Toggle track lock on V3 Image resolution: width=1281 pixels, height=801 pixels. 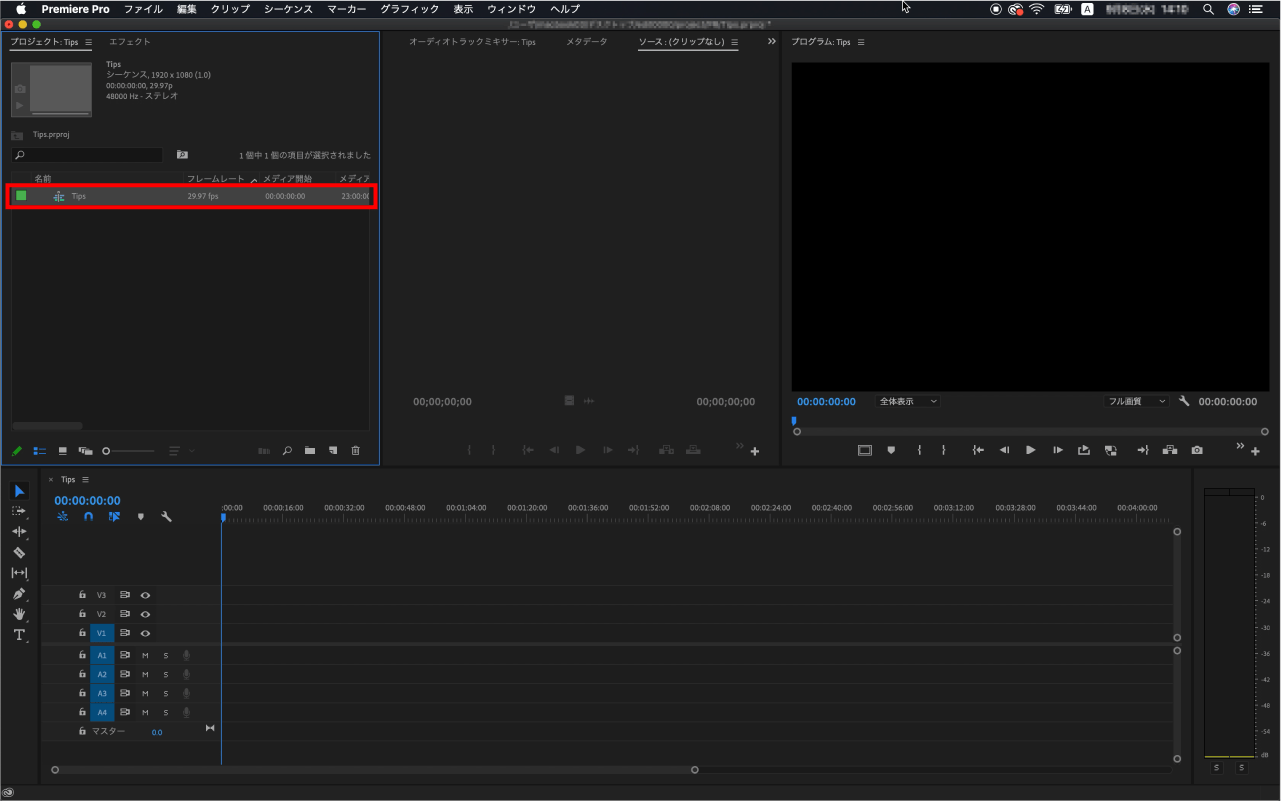click(x=82, y=595)
